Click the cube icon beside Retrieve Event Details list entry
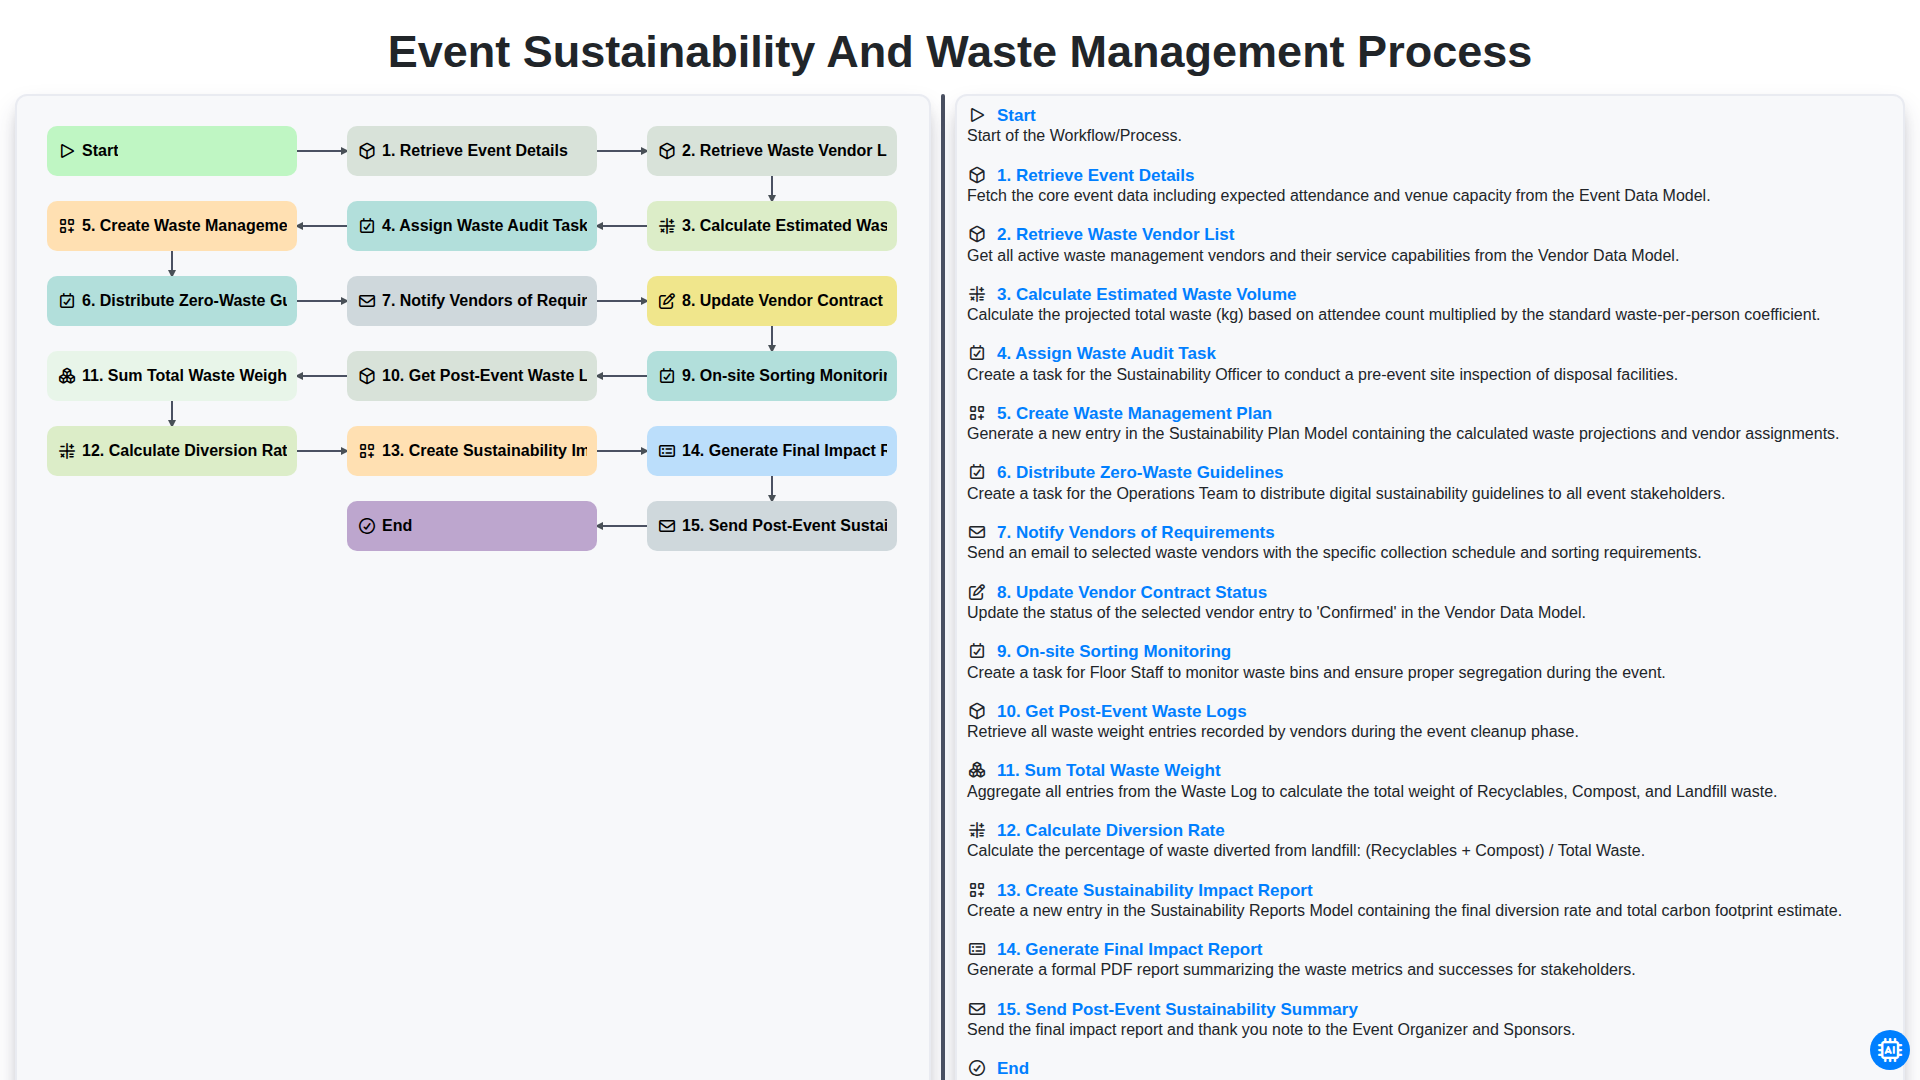The image size is (1920, 1080). point(977,175)
